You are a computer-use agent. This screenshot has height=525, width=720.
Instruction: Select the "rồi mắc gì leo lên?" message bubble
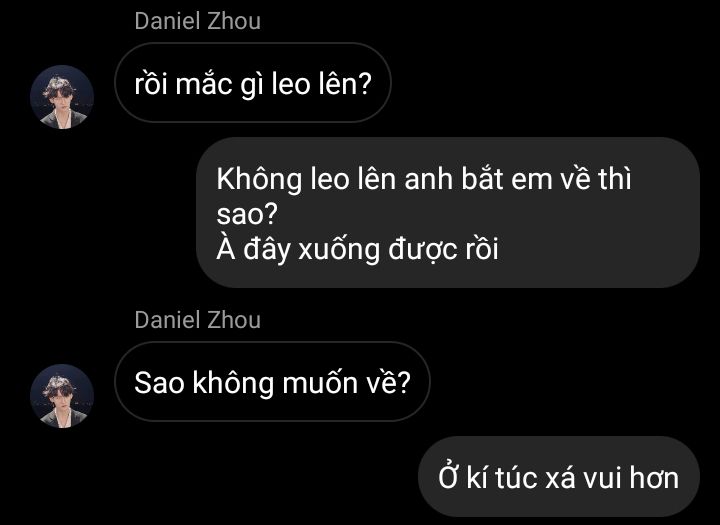click(x=253, y=83)
